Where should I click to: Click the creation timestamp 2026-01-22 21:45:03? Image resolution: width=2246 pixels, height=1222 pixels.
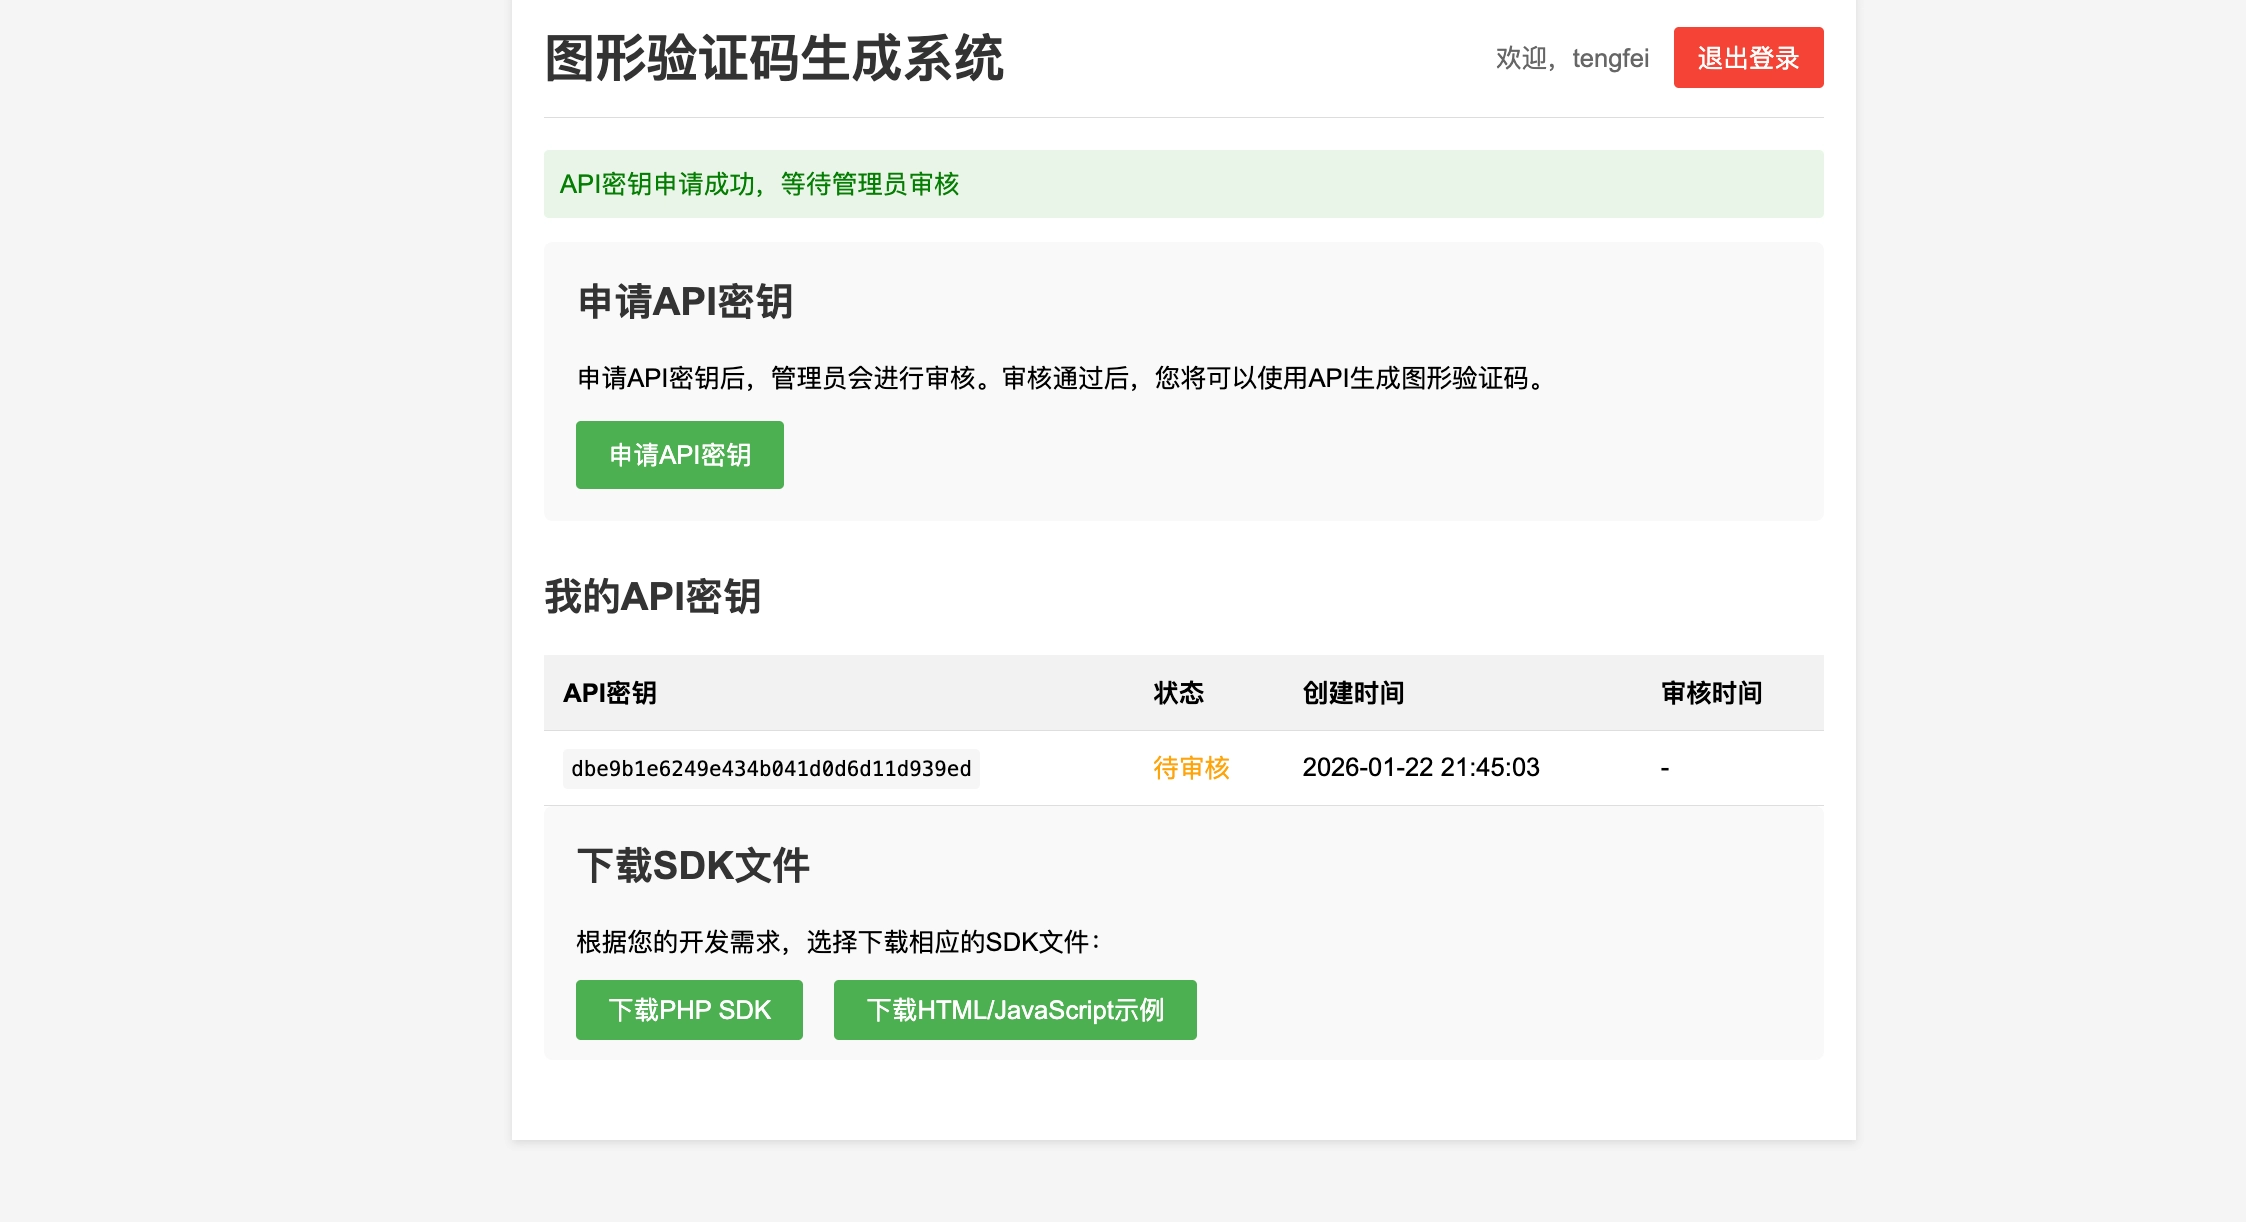point(1421,768)
